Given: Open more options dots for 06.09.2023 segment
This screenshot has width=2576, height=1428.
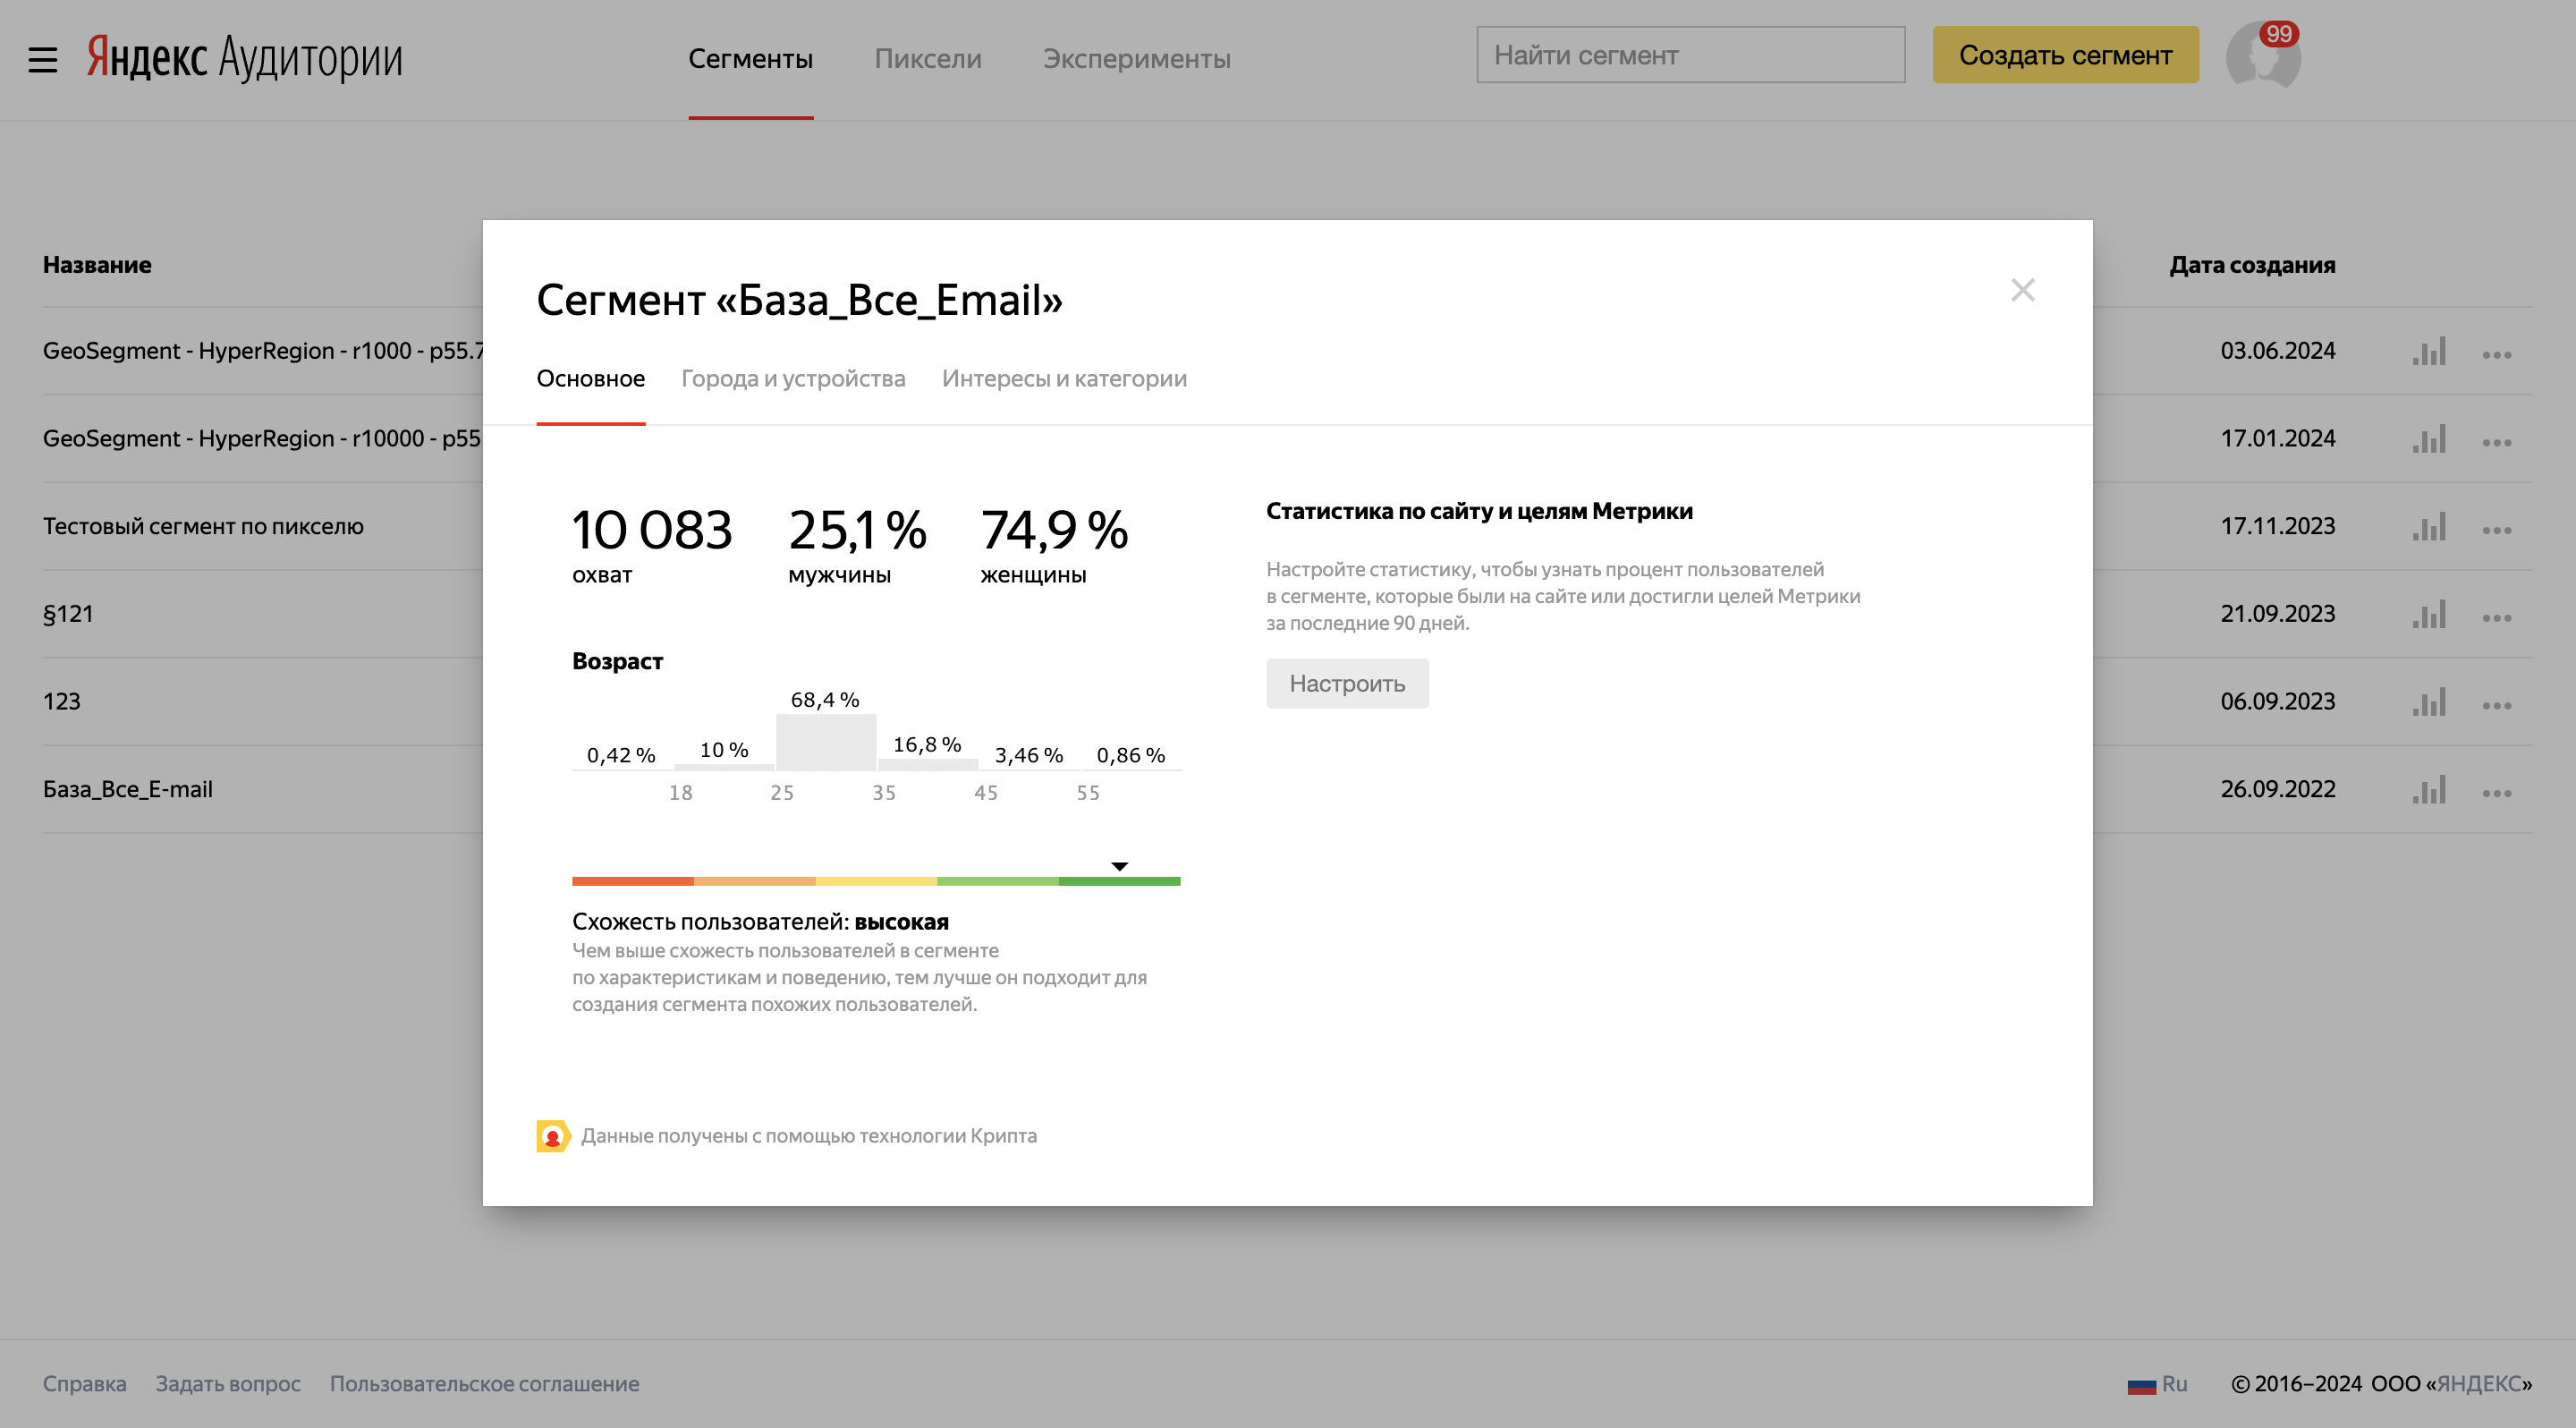Looking at the screenshot, I should pos(2497,705).
